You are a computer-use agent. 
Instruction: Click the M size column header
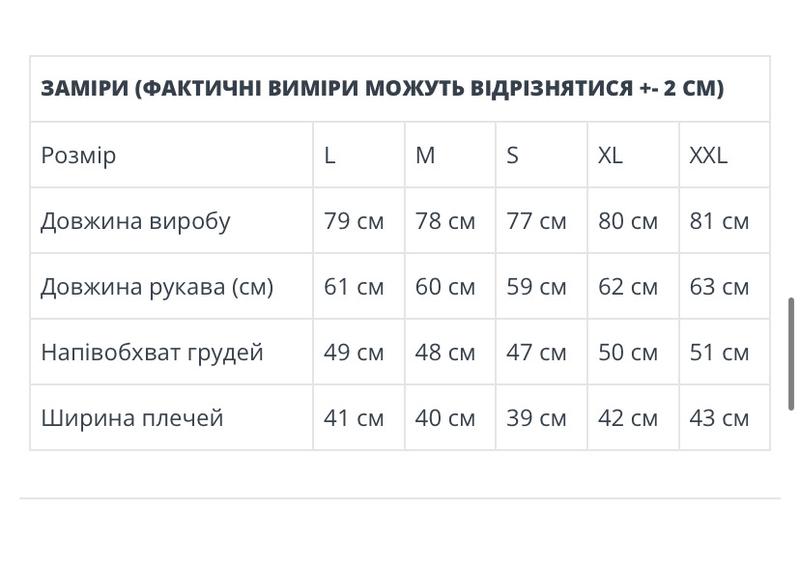pyautogui.click(x=425, y=155)
